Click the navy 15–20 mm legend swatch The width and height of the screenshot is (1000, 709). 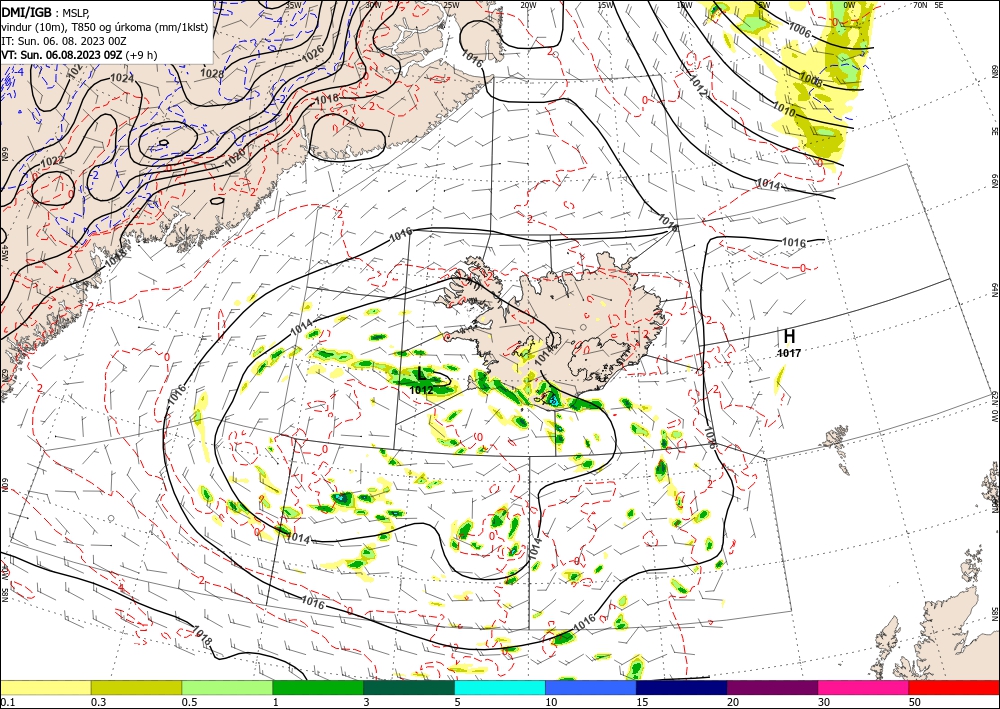point(682,687)
